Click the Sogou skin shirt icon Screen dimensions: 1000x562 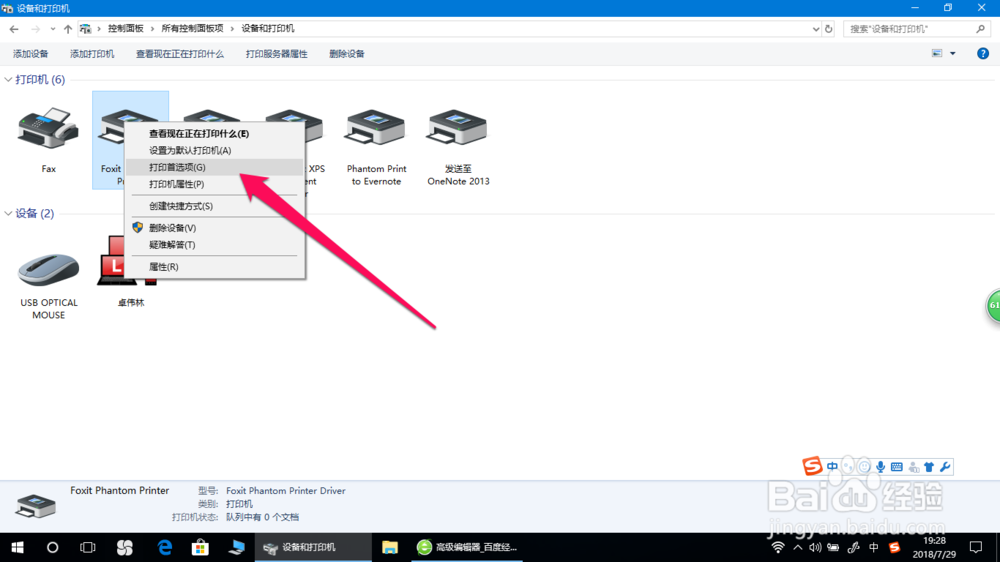929,467
